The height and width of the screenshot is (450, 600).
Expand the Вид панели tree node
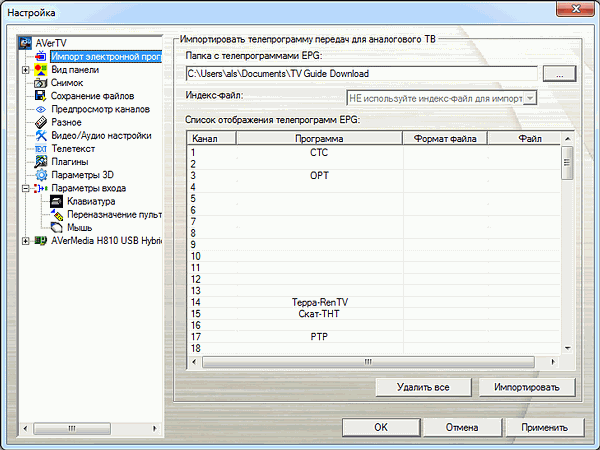click(x=26, y=70)
